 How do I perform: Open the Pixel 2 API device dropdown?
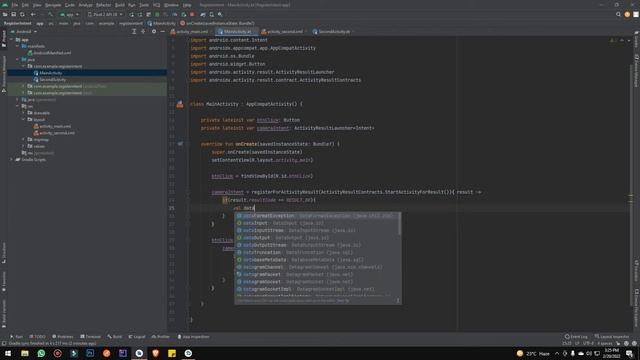tap(105, 14)
